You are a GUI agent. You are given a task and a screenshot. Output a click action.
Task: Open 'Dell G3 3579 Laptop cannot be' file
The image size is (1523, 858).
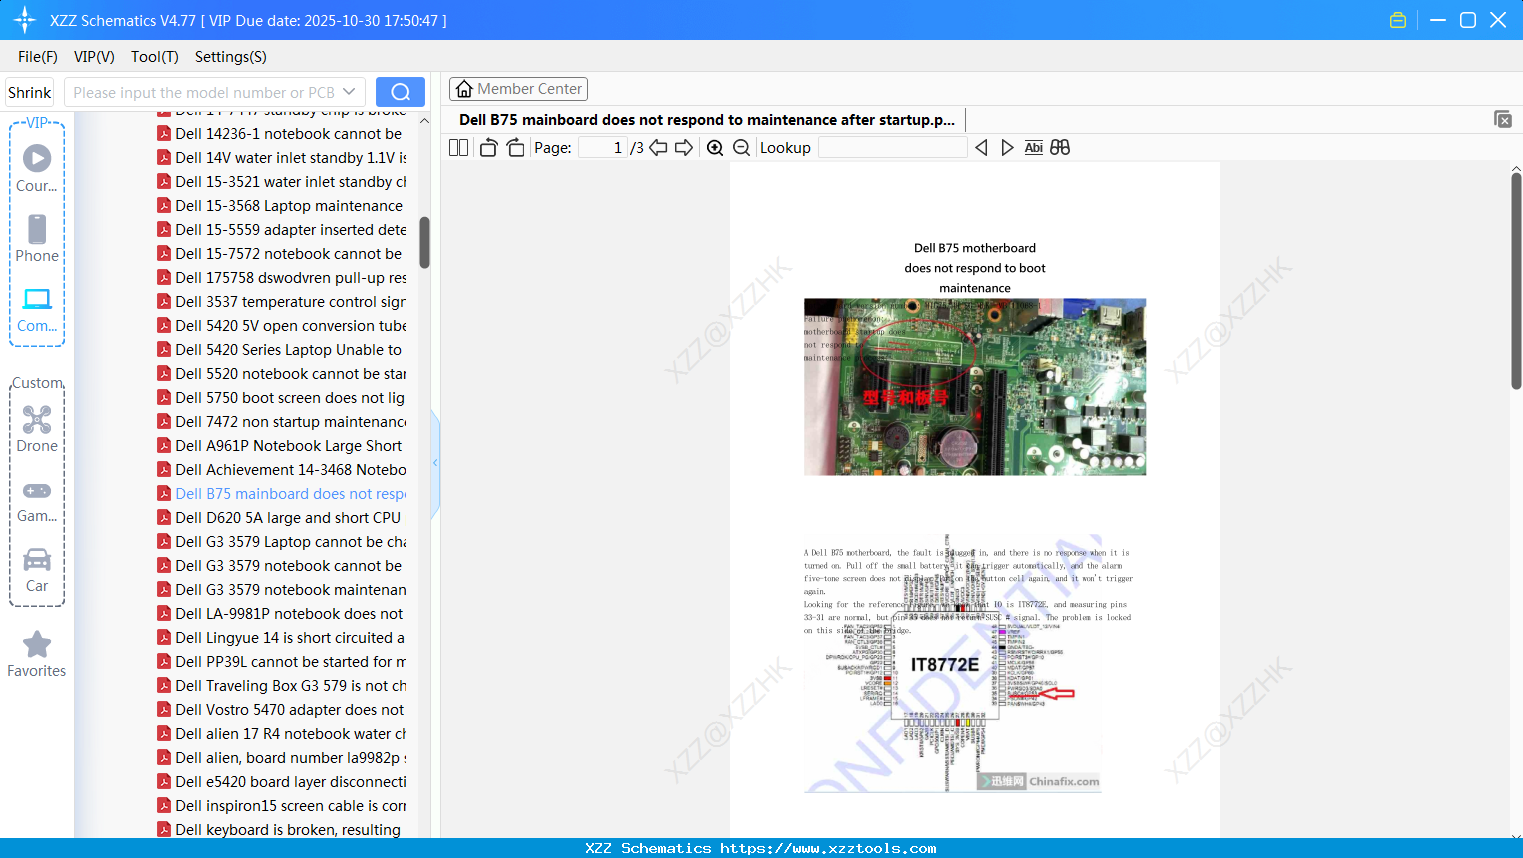[282, 542]
